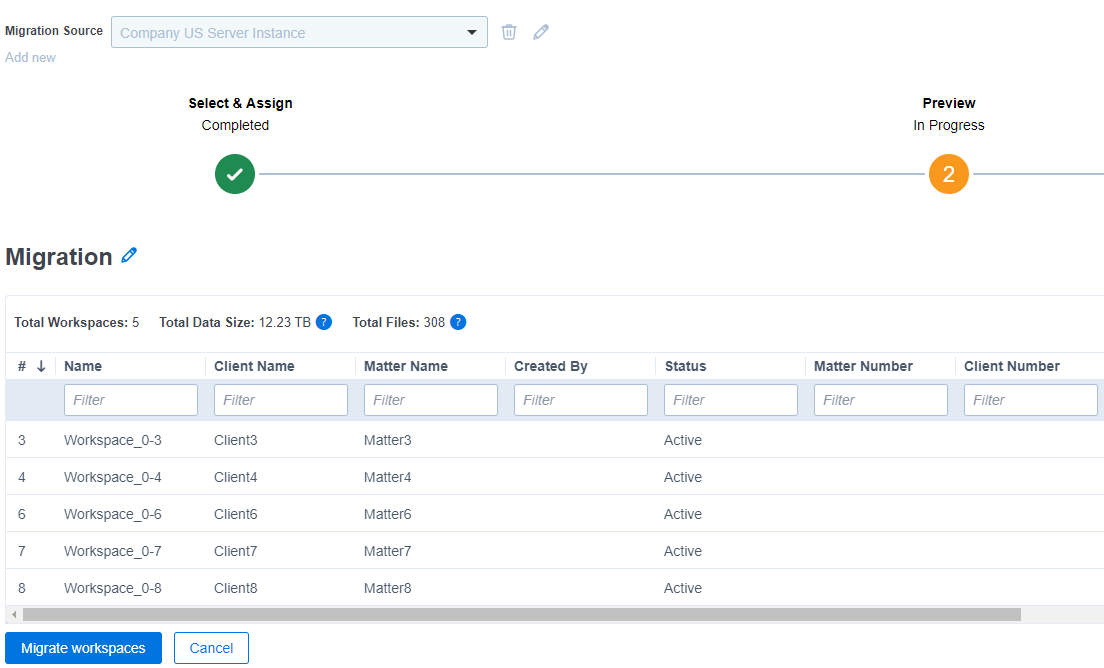Image resolution: width=1104 pixels, height=668 pixels.
Task: Show help for Total Files
Action: point(458,322)
